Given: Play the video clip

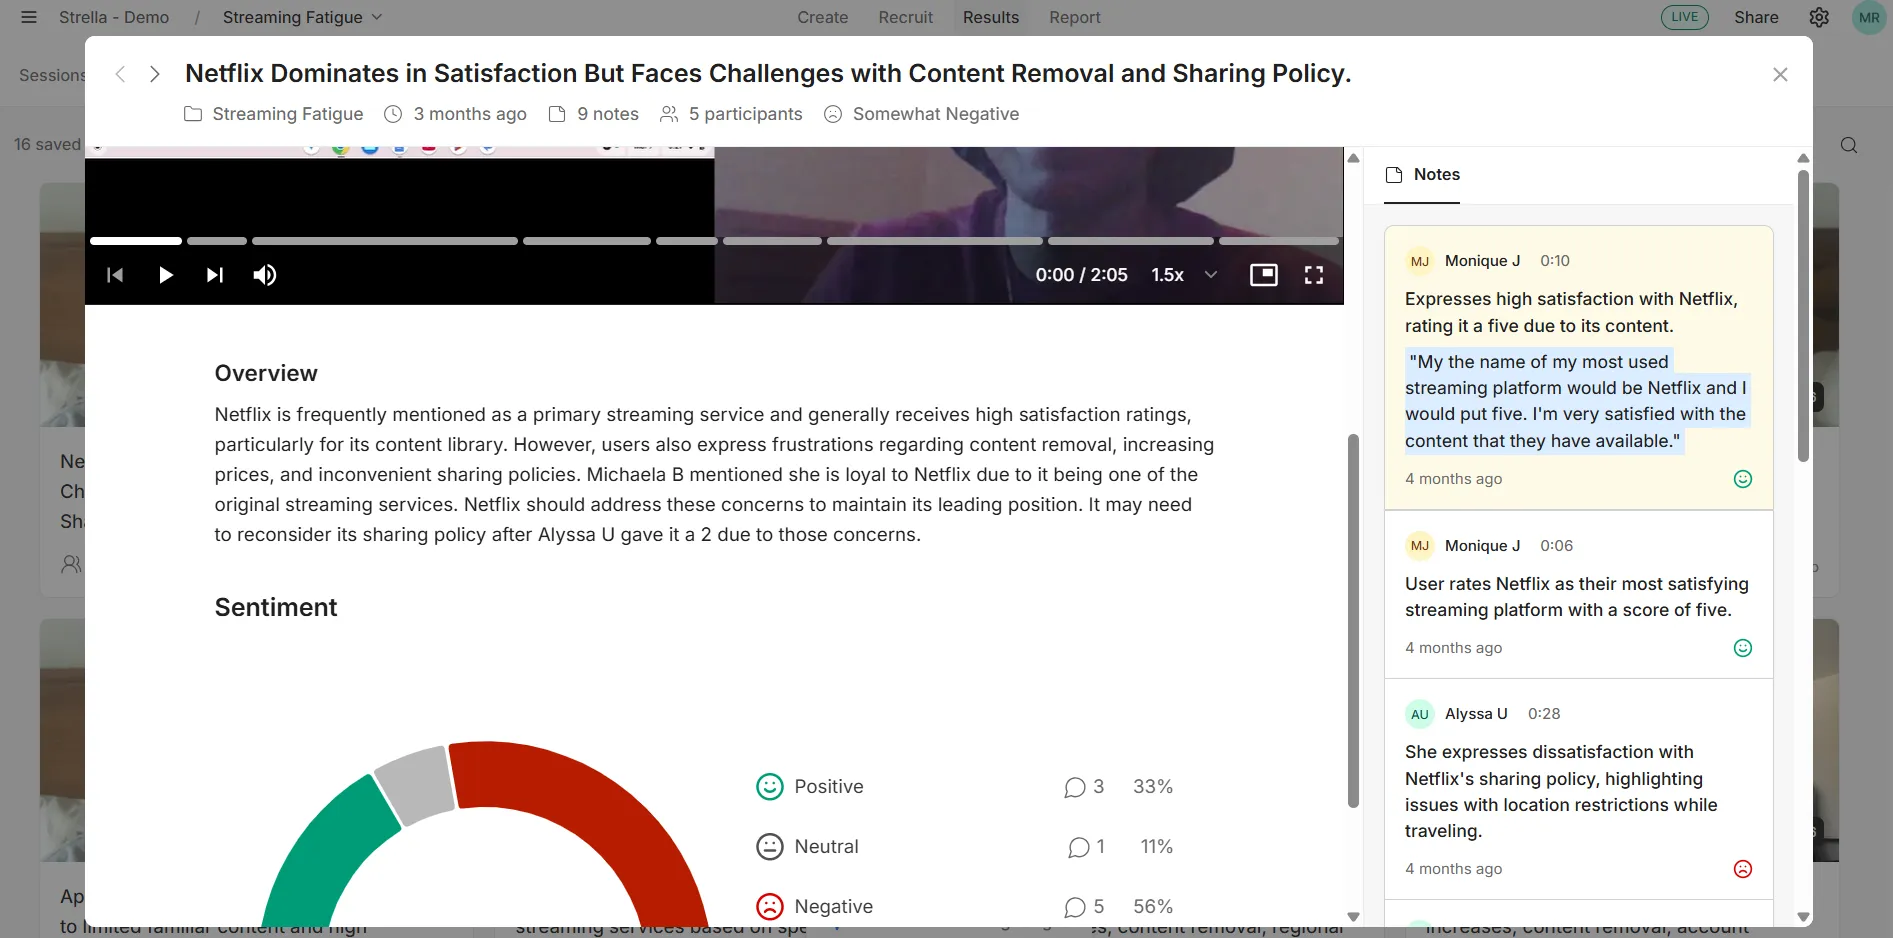Looking at the screenshot, I should pos(166,275).
